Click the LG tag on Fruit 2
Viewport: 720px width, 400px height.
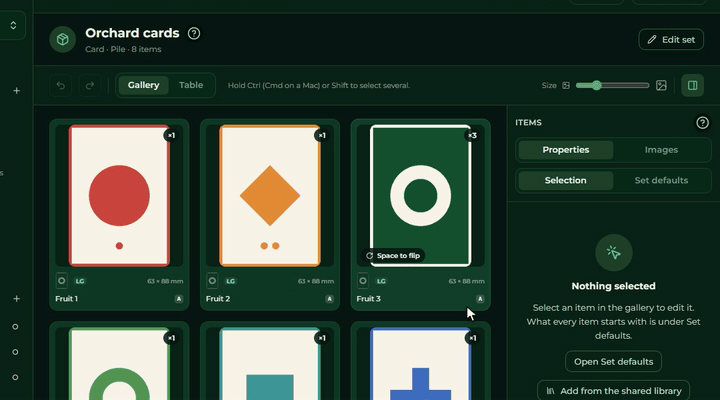click(231, 281)
